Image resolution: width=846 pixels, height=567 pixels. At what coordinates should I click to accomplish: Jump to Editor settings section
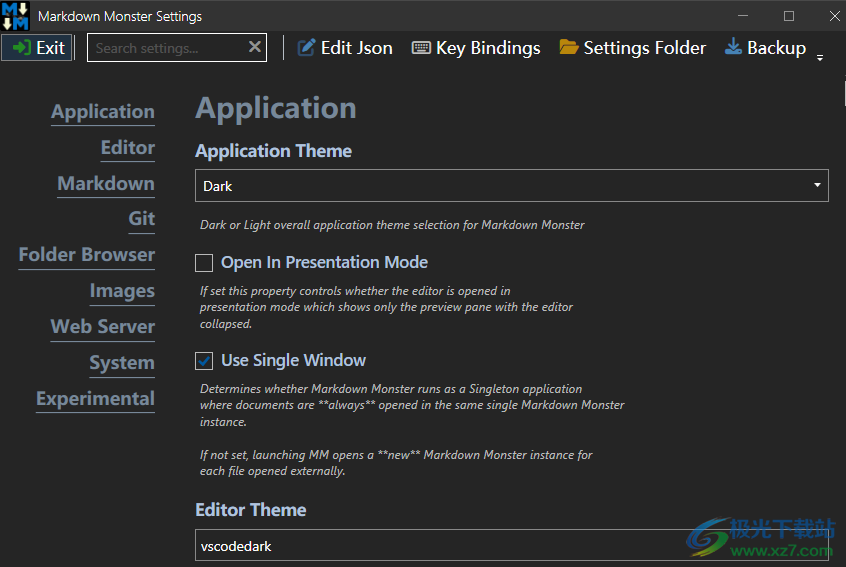click(x=128, y=148)
